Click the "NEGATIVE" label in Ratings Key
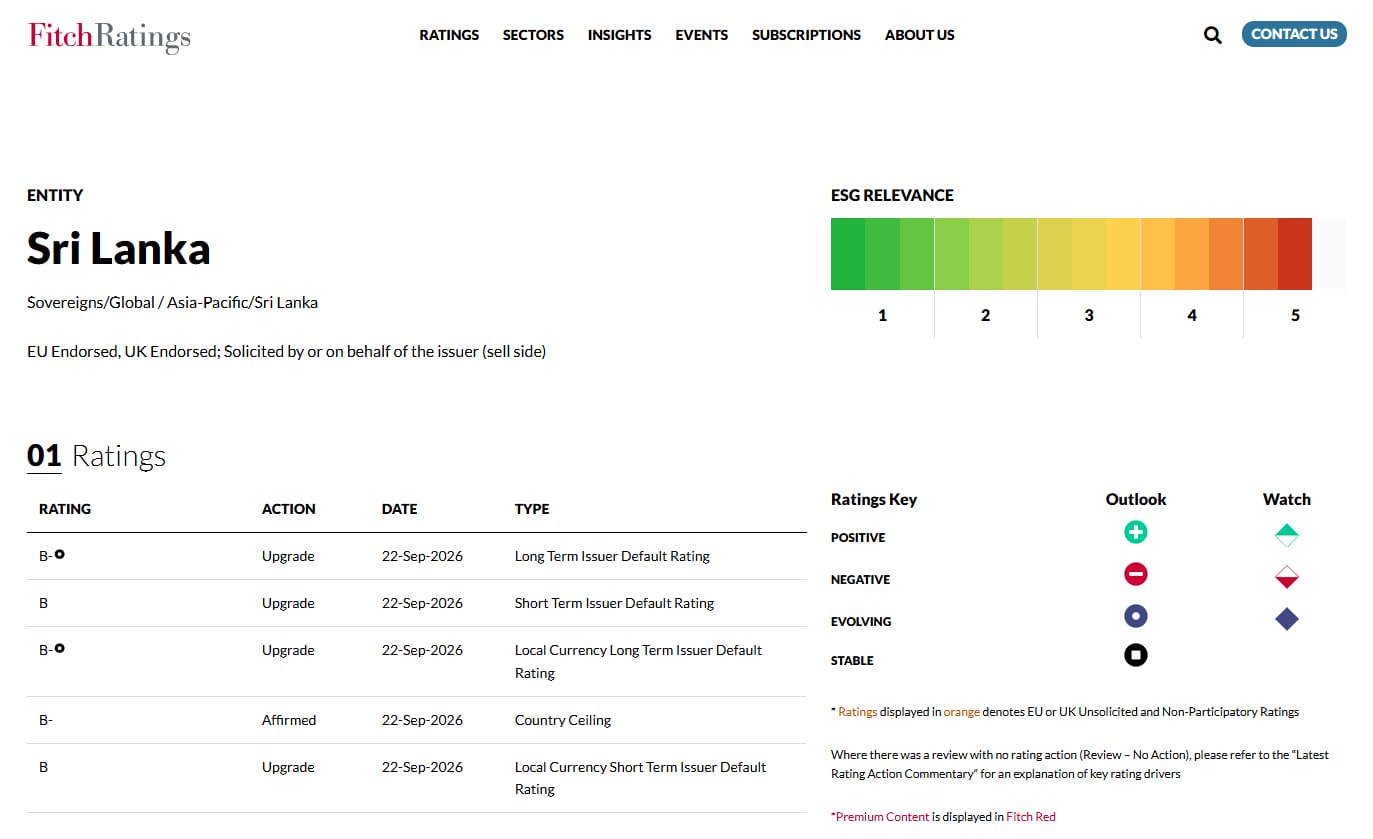Image resolution: width=1373 pixels, height=839 pixels. 860,580
